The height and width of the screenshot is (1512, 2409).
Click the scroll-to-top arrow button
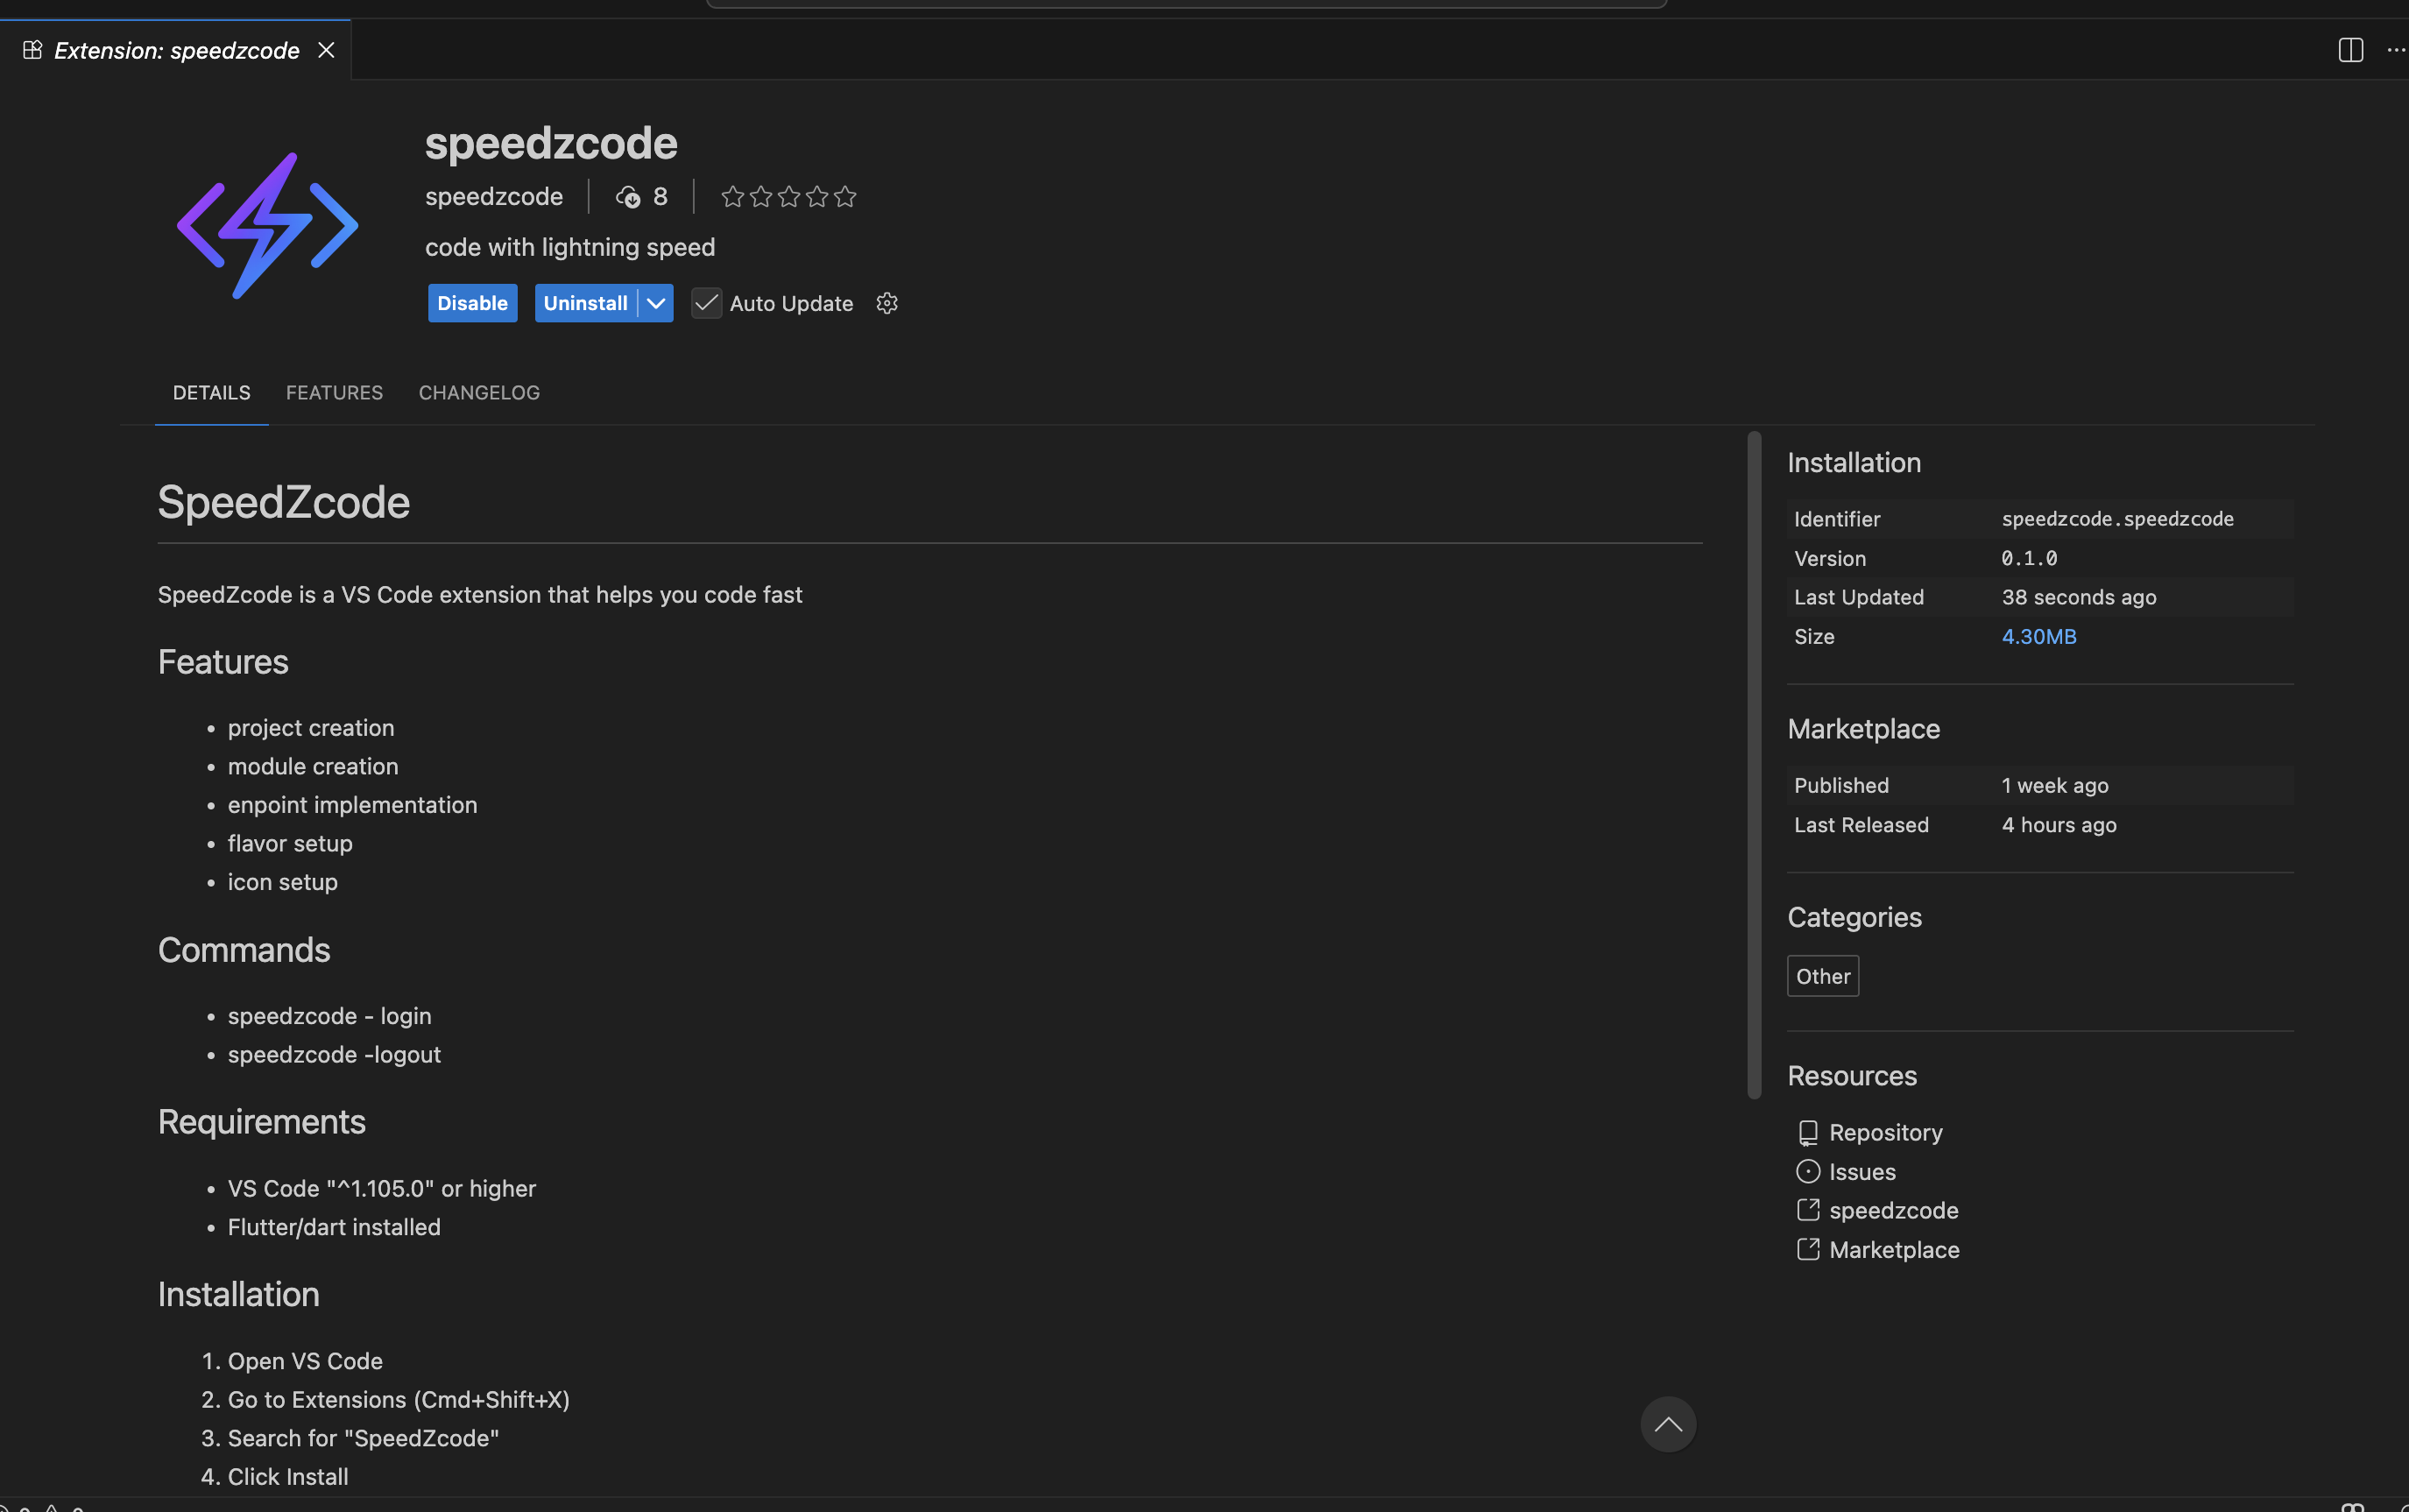[1667, 1423]
